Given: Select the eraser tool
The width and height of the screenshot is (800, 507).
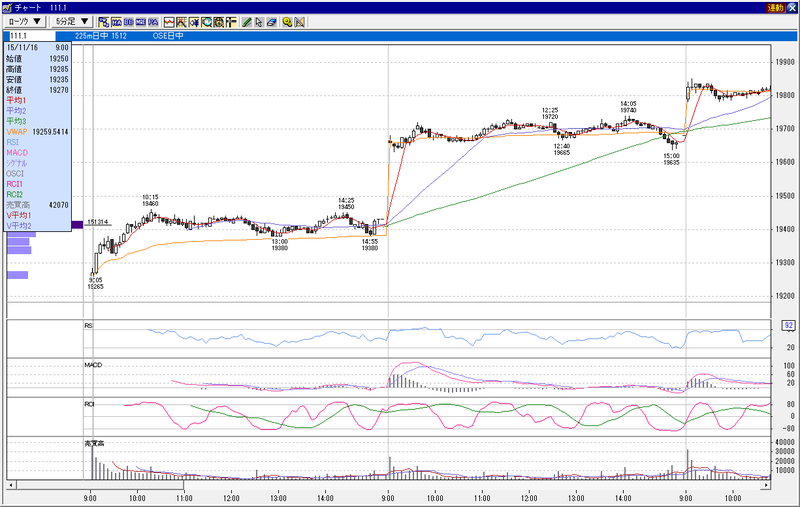Looking at the screenshot, I should click(271, 22).
